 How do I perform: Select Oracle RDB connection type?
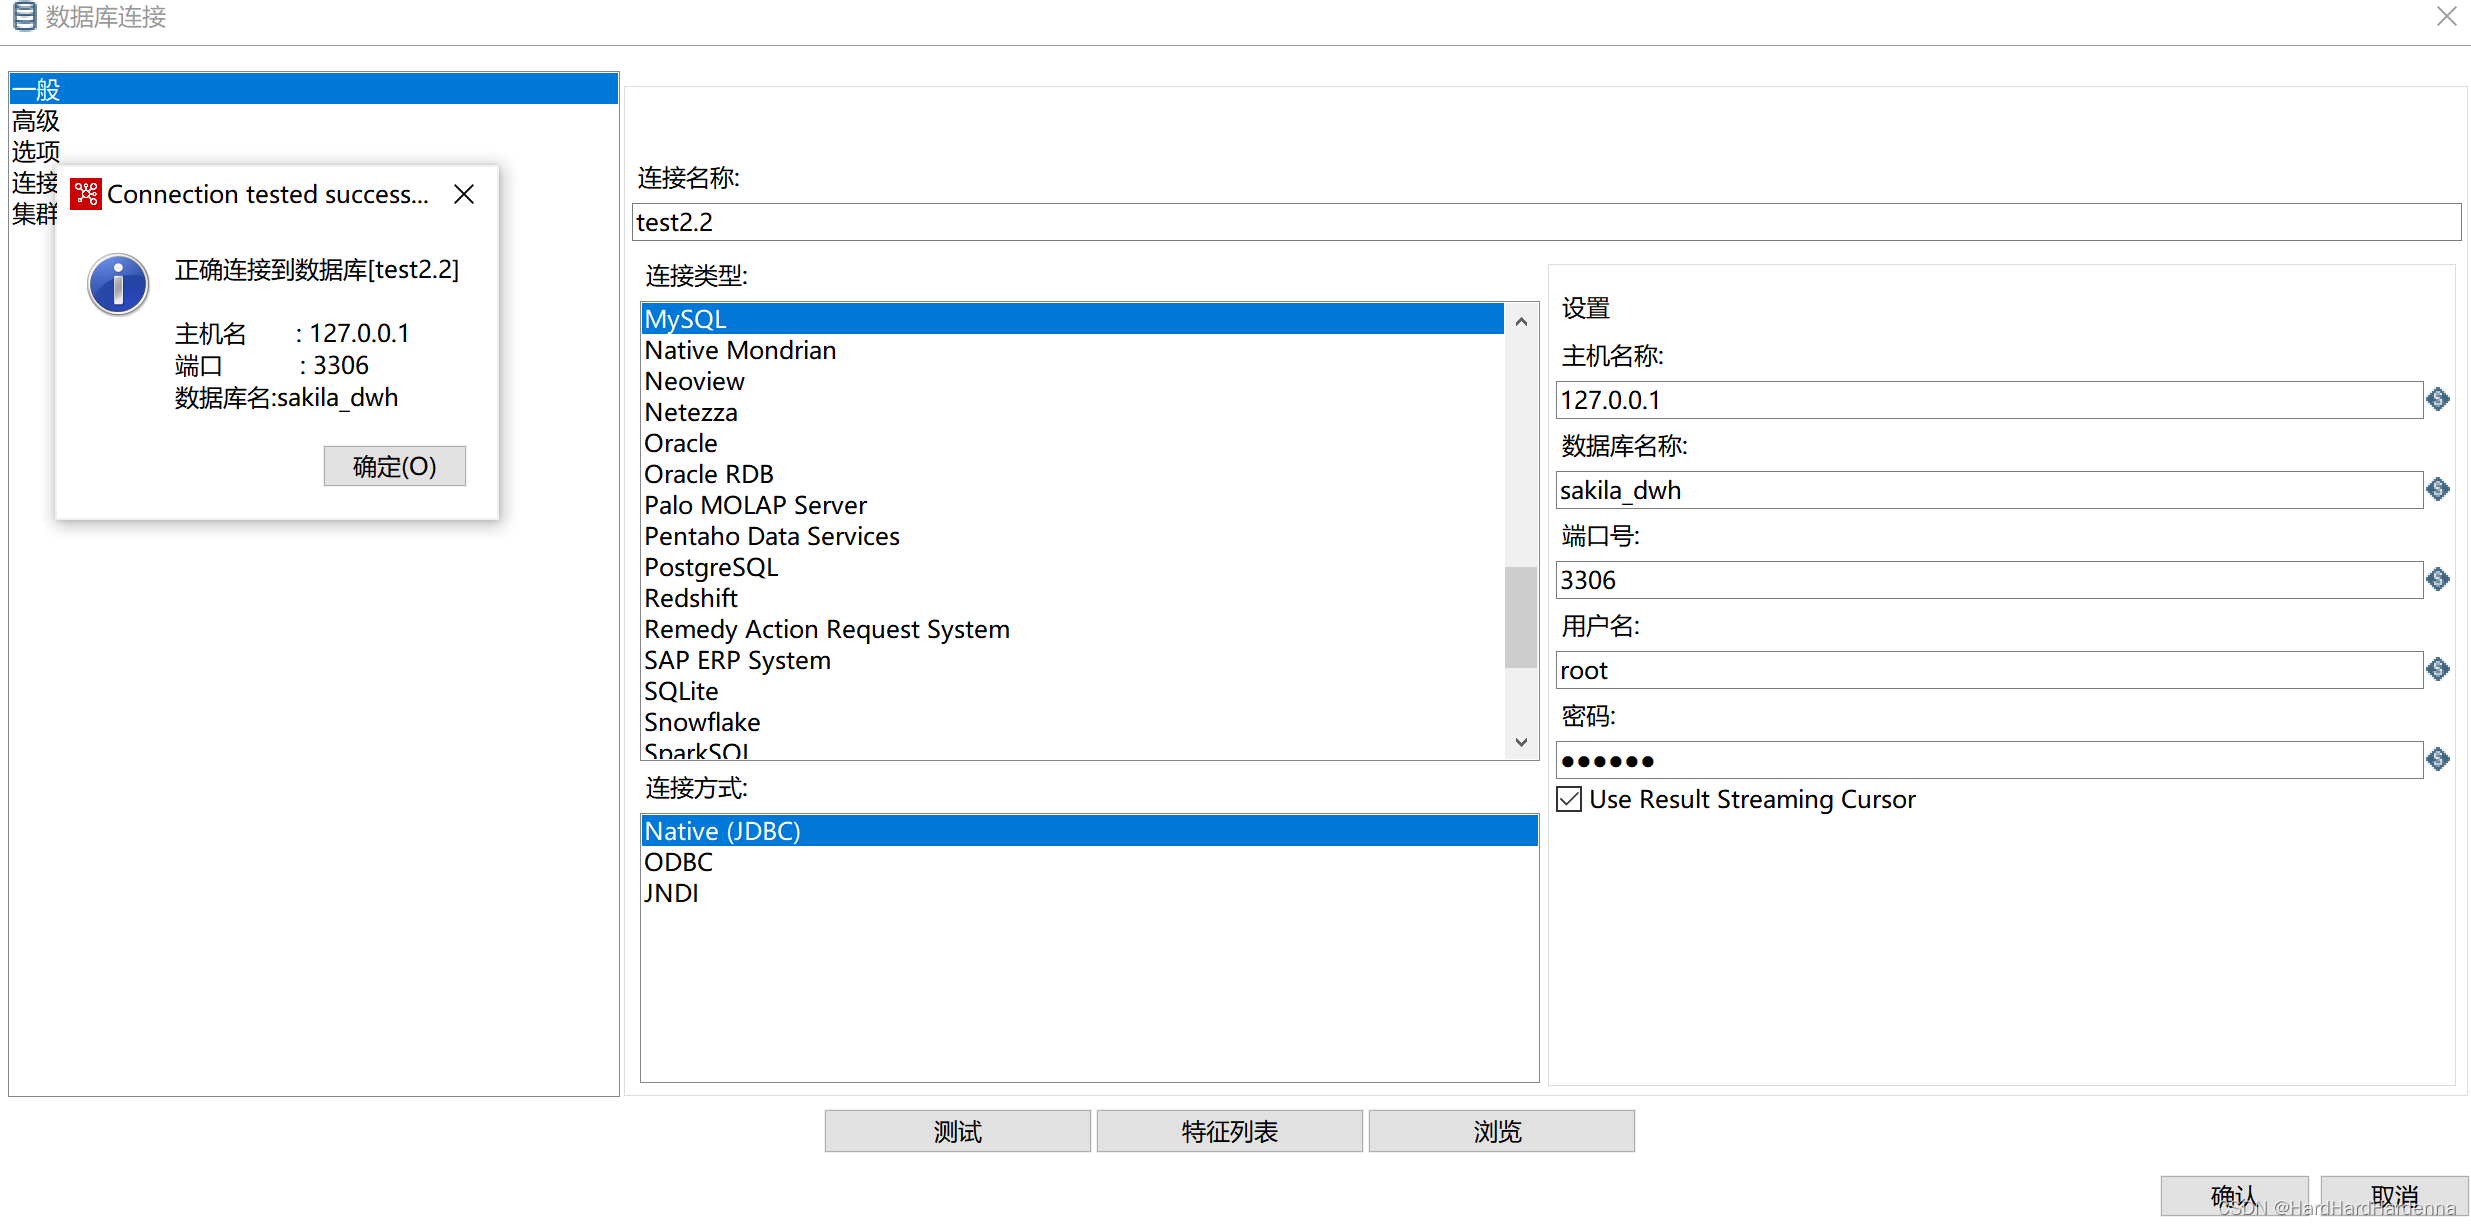1072,474
